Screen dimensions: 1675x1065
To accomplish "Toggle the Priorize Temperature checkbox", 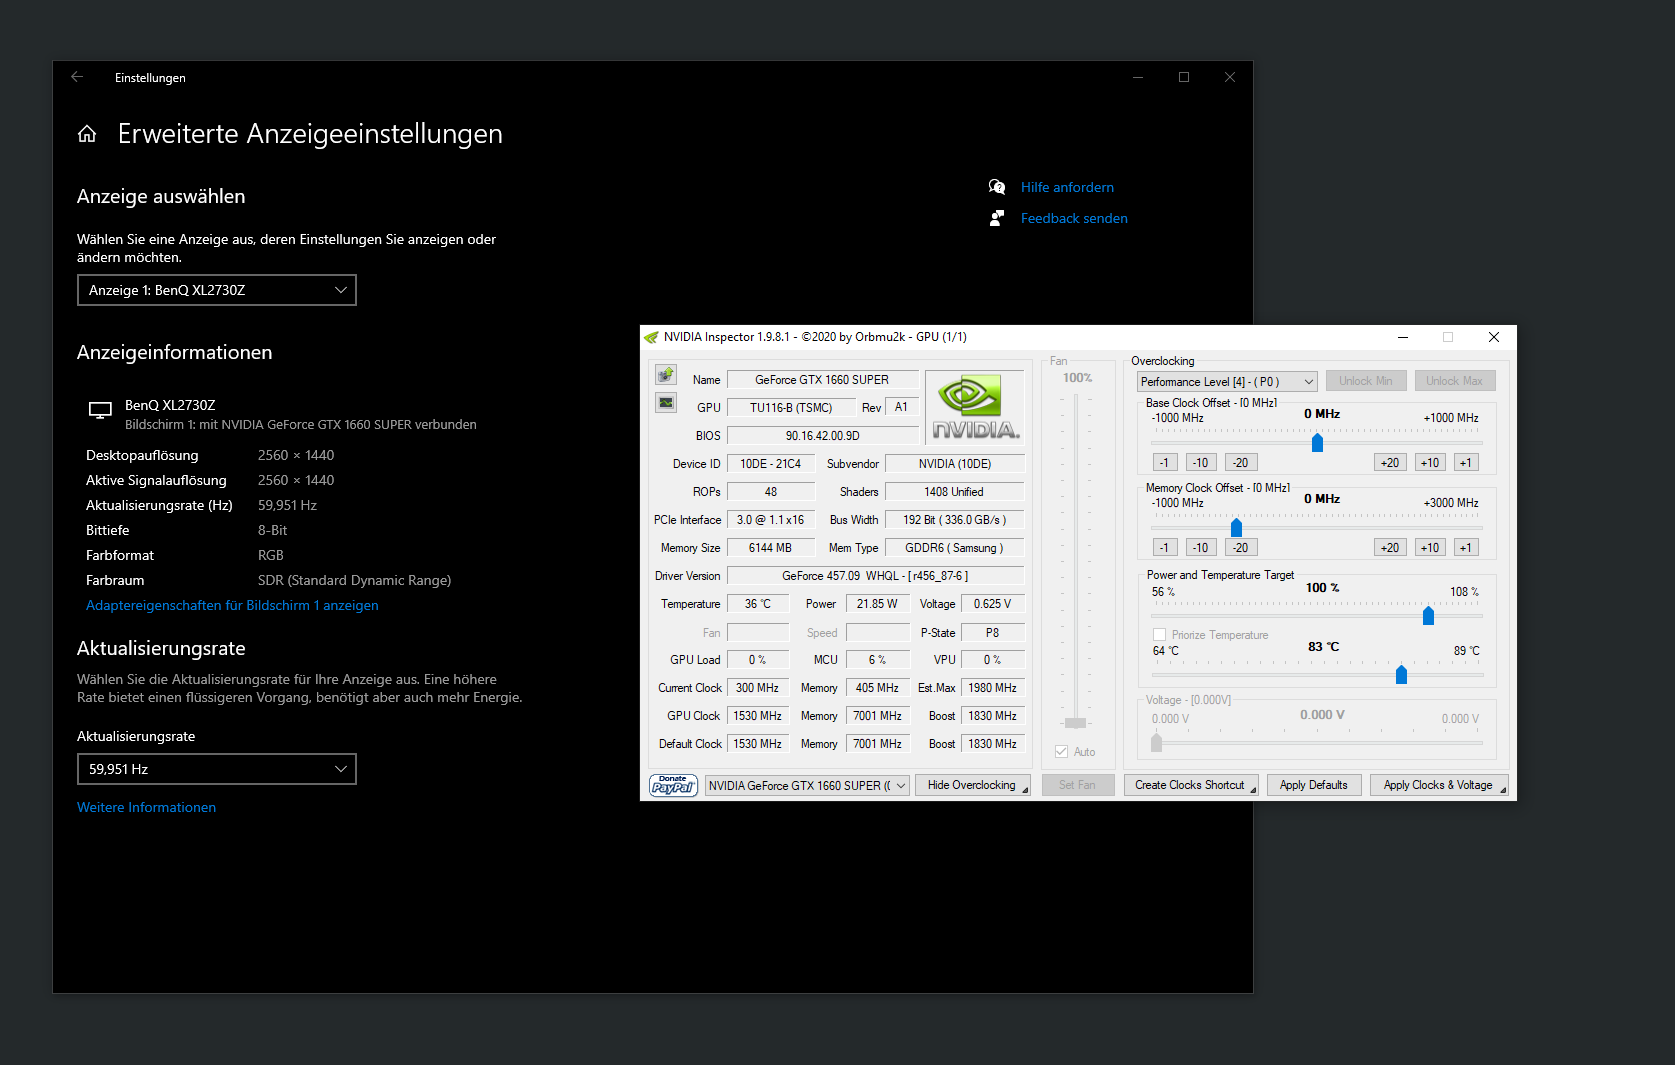I will tap(1160, 635).
